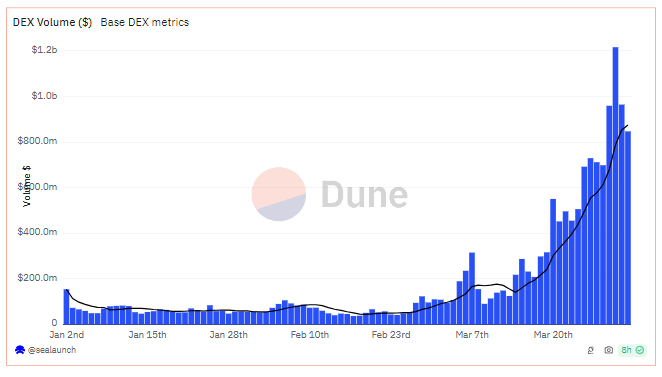
Task: Click the Dune logo watermark circle
Action: coord(279,194)
